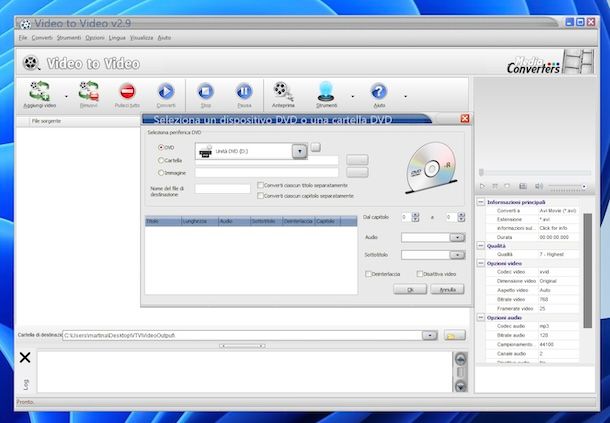Select the Cartella radio button
This screenshot has height=423, width=610.
point(161,160)
